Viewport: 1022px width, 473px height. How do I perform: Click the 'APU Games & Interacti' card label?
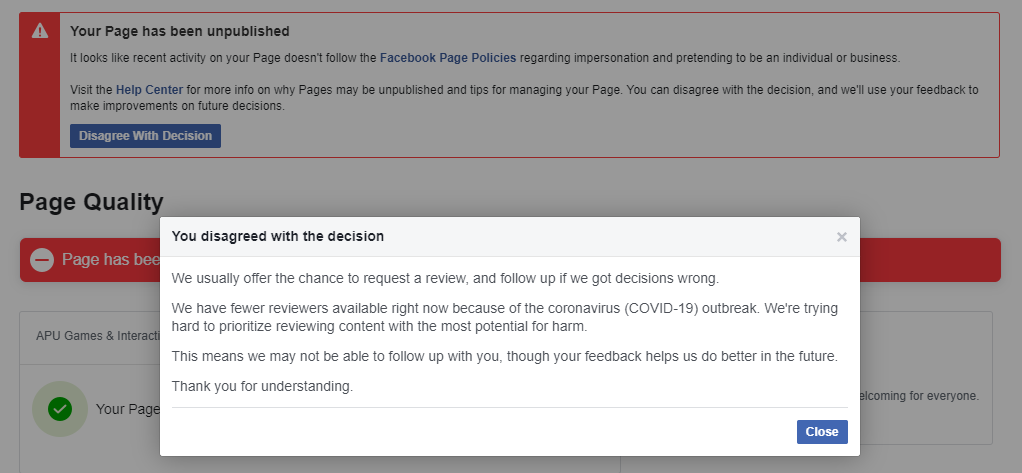tap(98, 336)
